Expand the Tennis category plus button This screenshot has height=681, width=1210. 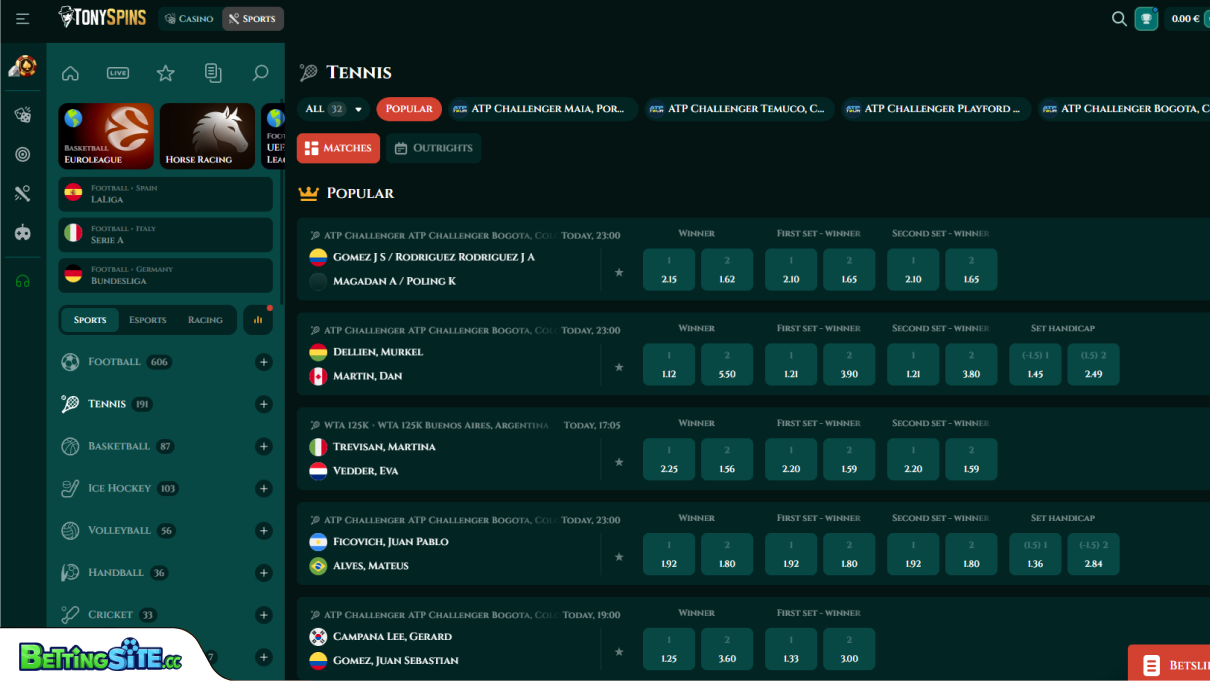(263, 404)
